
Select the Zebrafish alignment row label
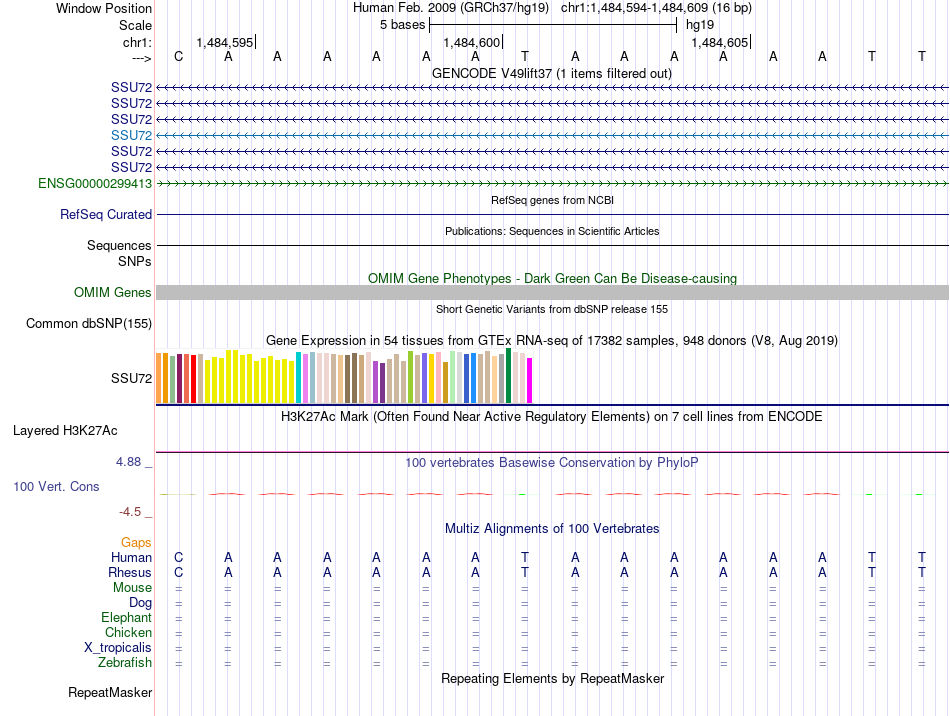point(125,663)
